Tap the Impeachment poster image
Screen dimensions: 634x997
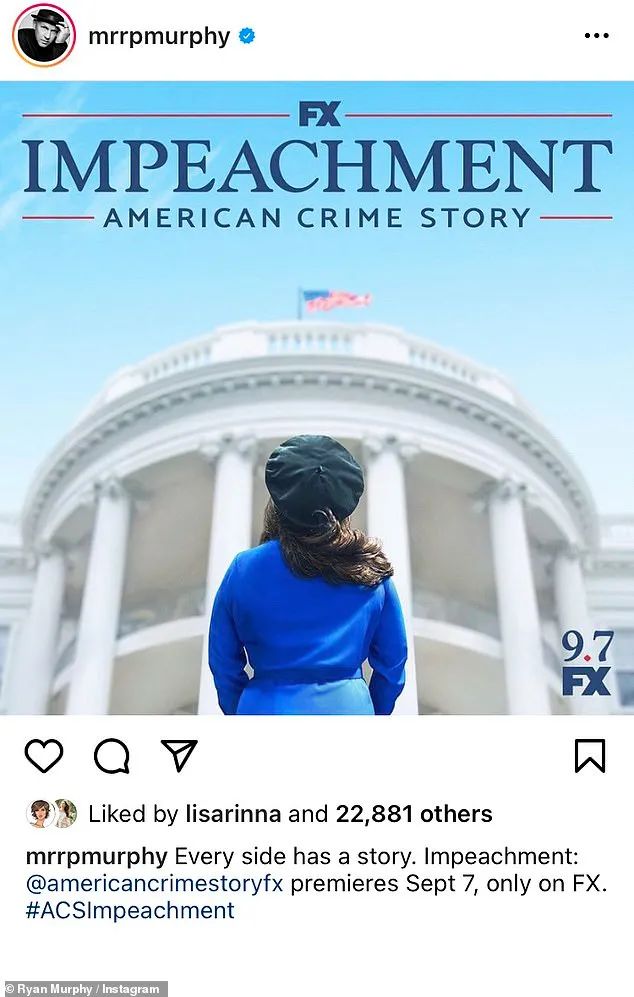click(317, 398)
